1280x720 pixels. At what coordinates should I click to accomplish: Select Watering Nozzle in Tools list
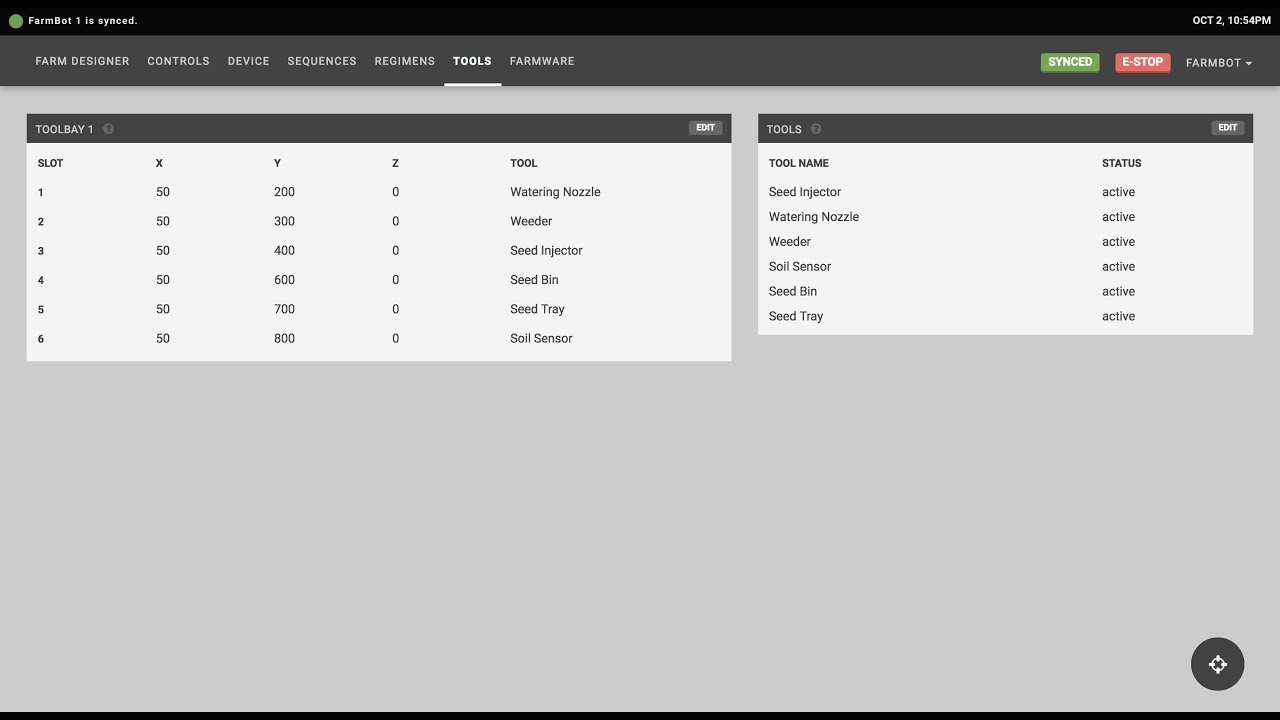pos(814,217)
